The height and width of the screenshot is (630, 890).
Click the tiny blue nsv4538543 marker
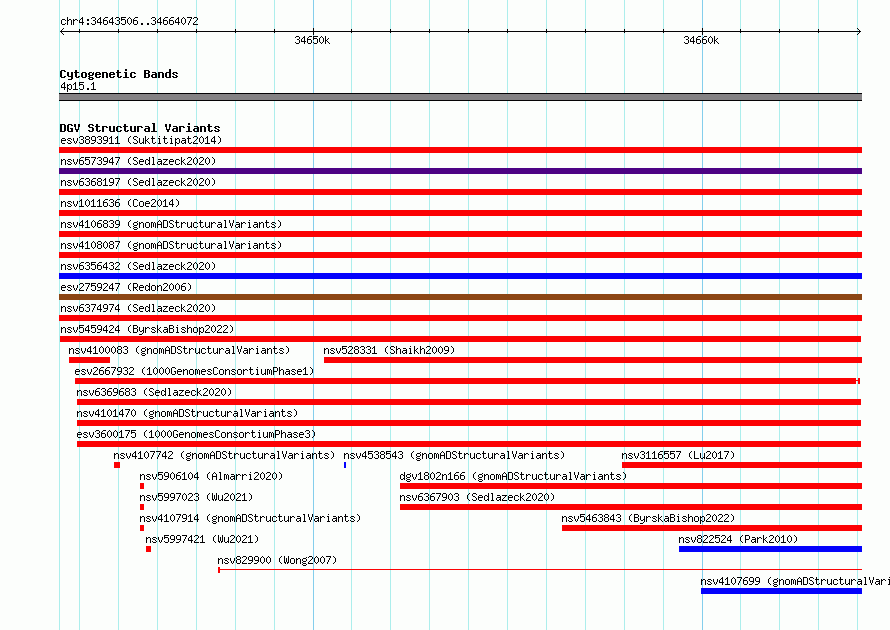click(x=345, y=465)
